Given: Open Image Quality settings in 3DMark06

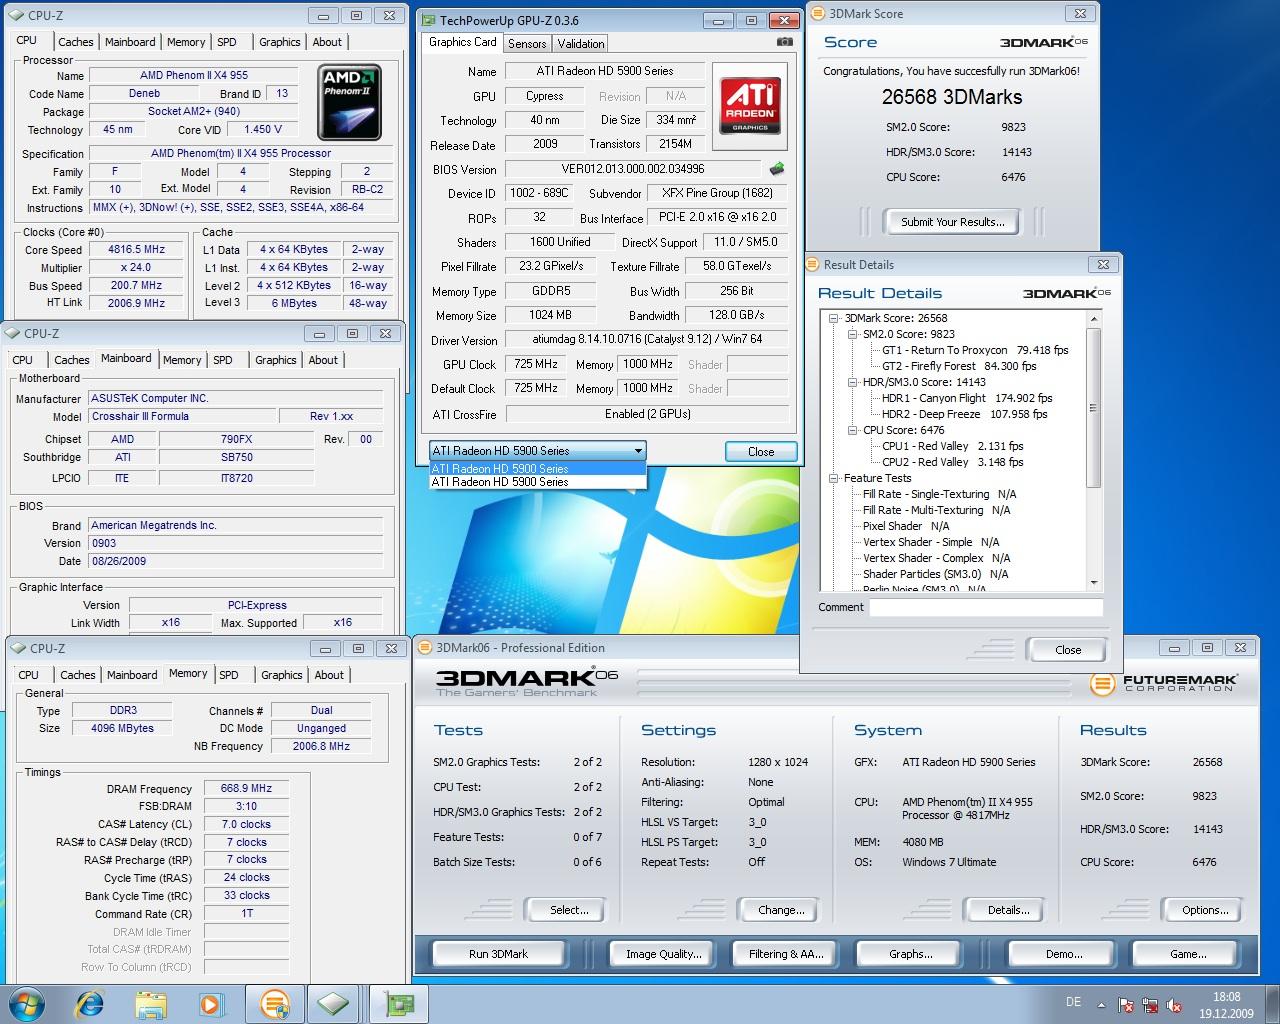Looking at the screenshot, I should 663,954.
